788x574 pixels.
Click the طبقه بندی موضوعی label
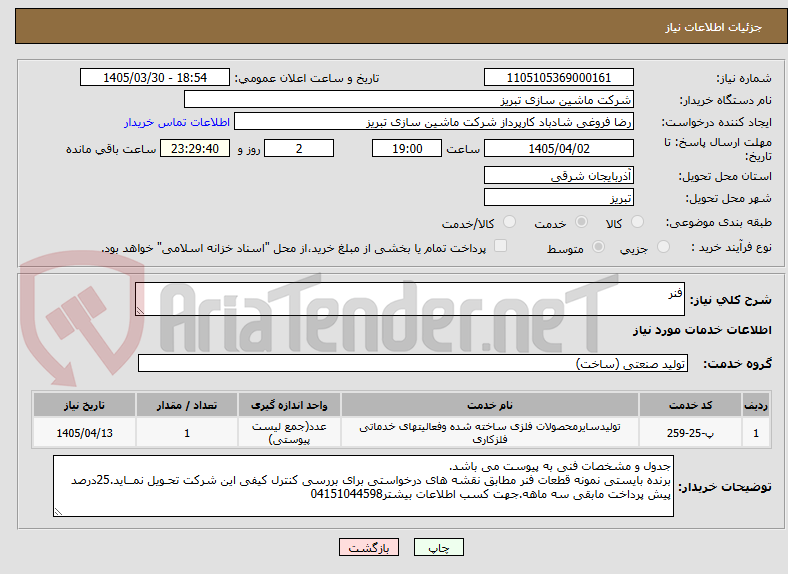719,222
